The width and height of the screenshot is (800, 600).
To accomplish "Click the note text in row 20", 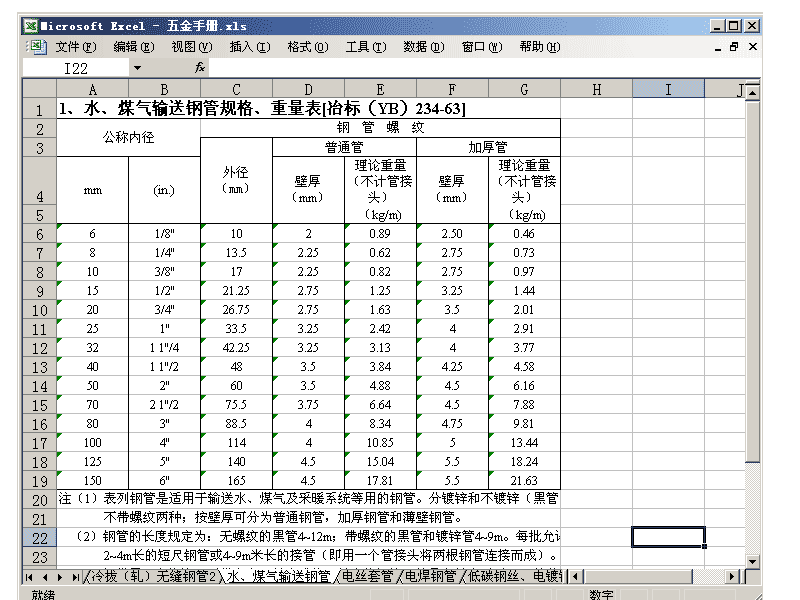I will click(308, 498).
